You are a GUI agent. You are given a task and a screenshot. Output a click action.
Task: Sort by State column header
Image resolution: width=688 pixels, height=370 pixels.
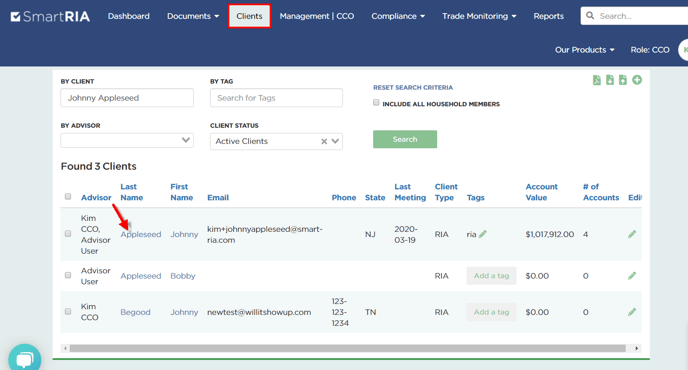[375, 198]
